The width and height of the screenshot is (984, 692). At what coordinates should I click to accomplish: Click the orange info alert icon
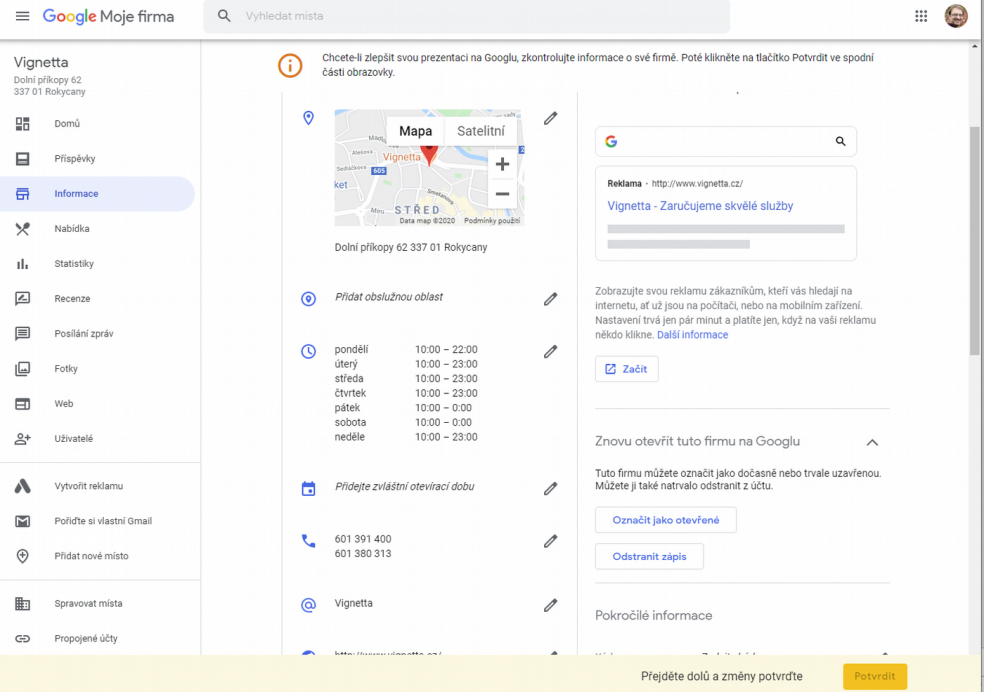(290, 65)
